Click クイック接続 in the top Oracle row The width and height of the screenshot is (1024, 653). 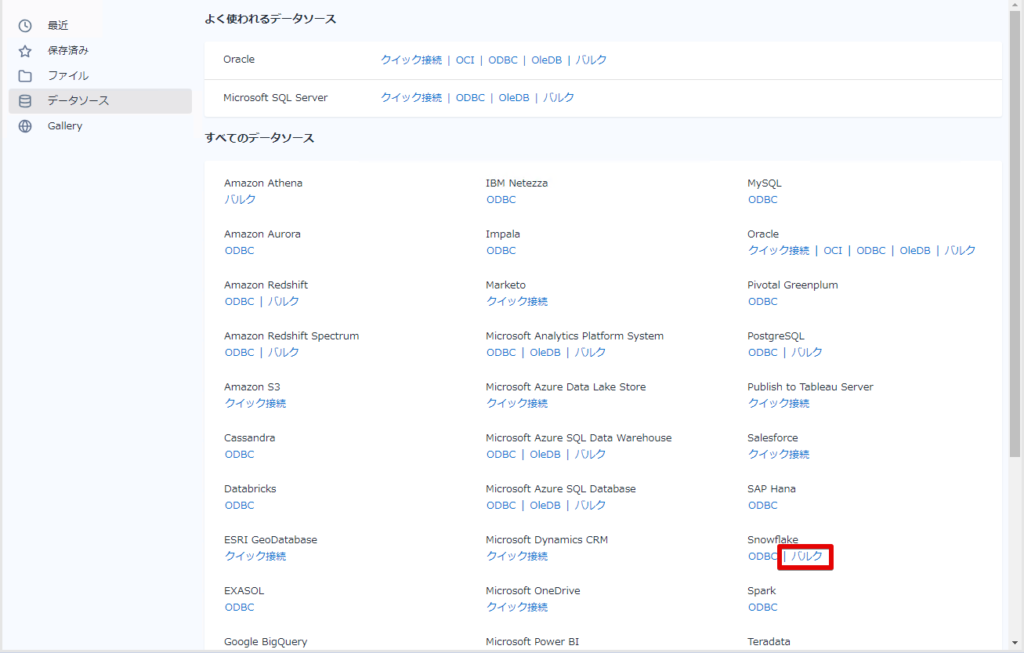(411, 60)
